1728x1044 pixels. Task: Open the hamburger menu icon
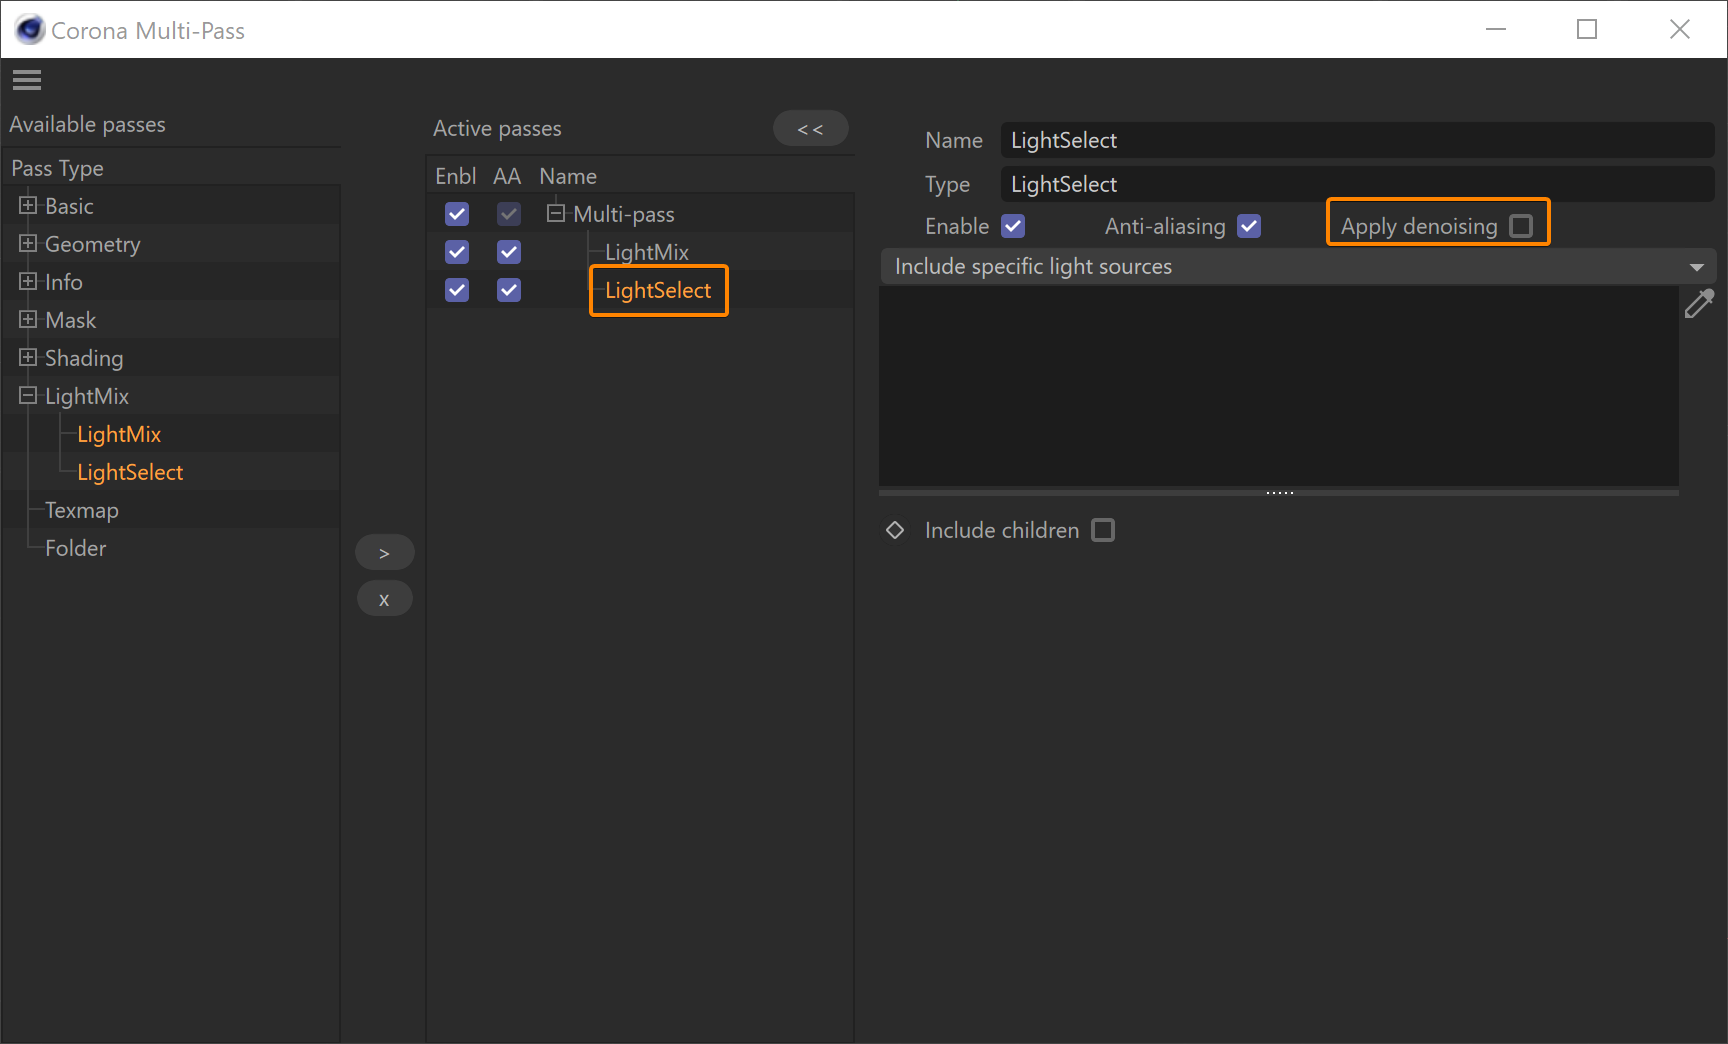click(27, 80)
